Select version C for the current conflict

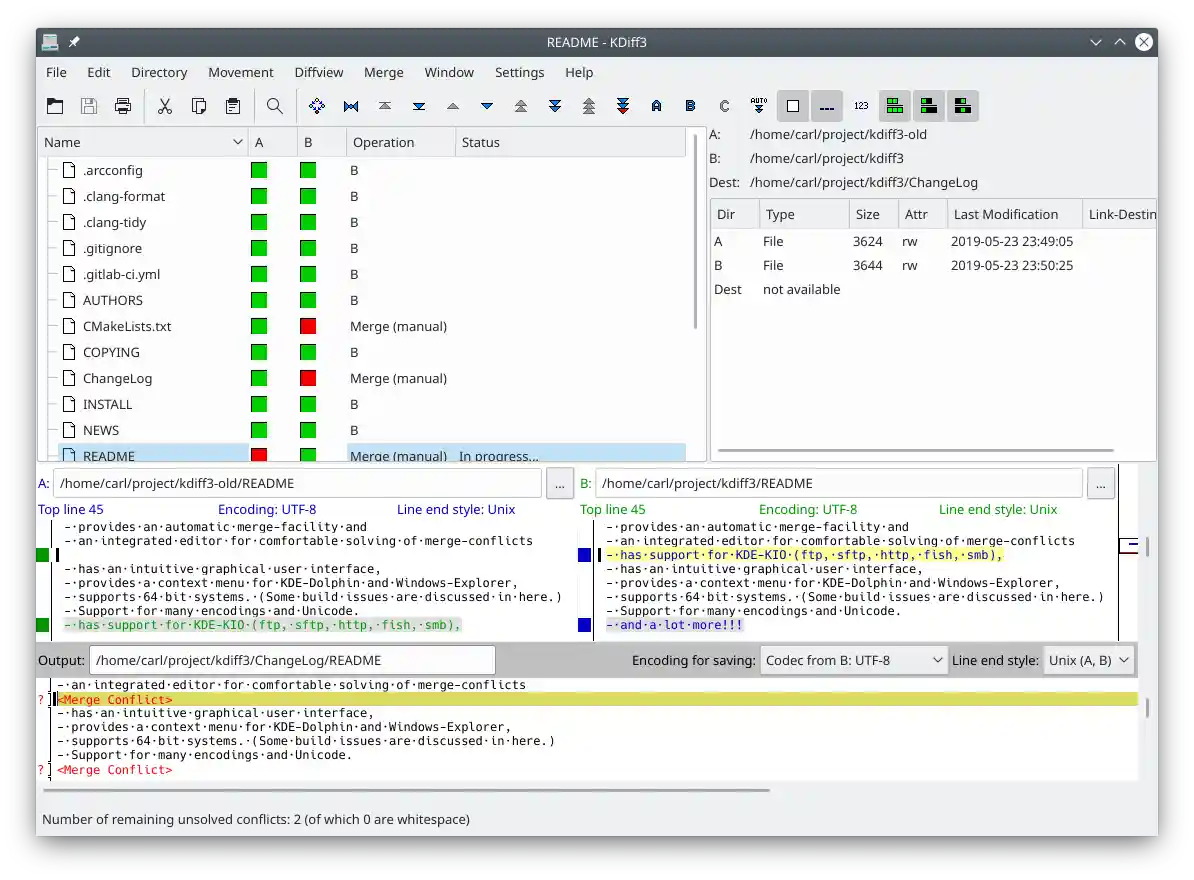point(724,105)
